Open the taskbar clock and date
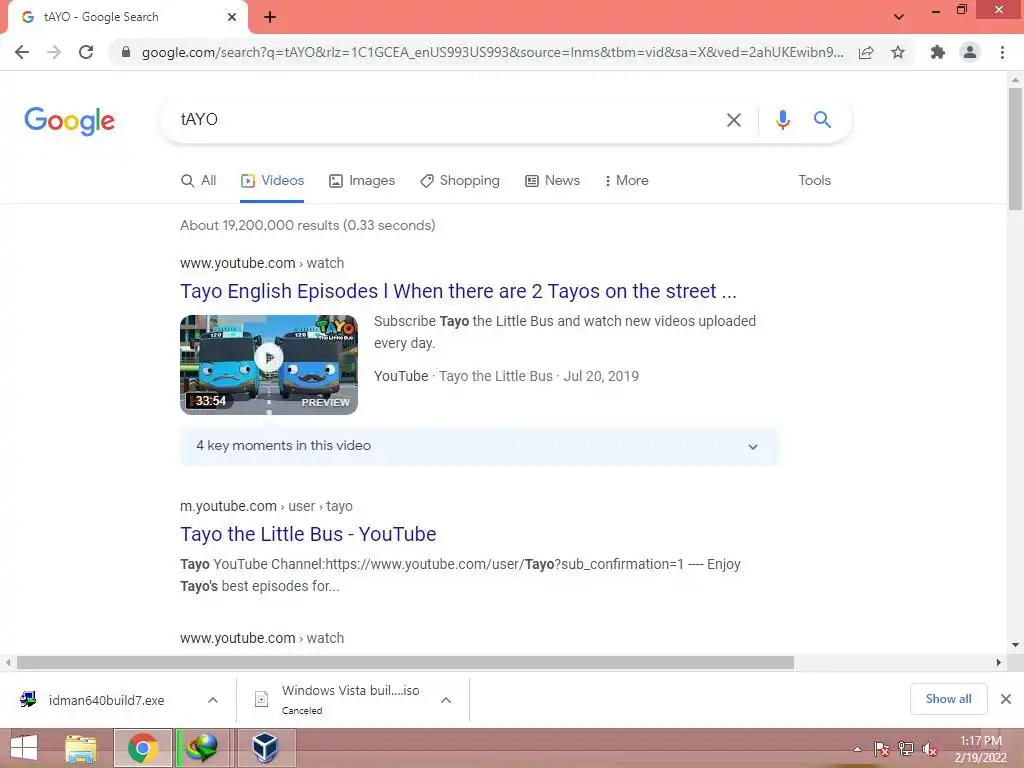 pyautogui.click(x=981, y=749)
